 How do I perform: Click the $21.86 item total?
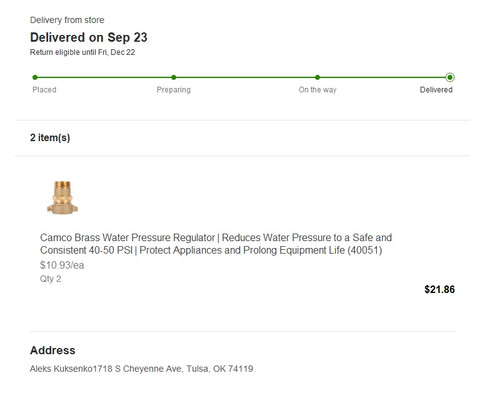pyautogui.click(x=439, y=289)
